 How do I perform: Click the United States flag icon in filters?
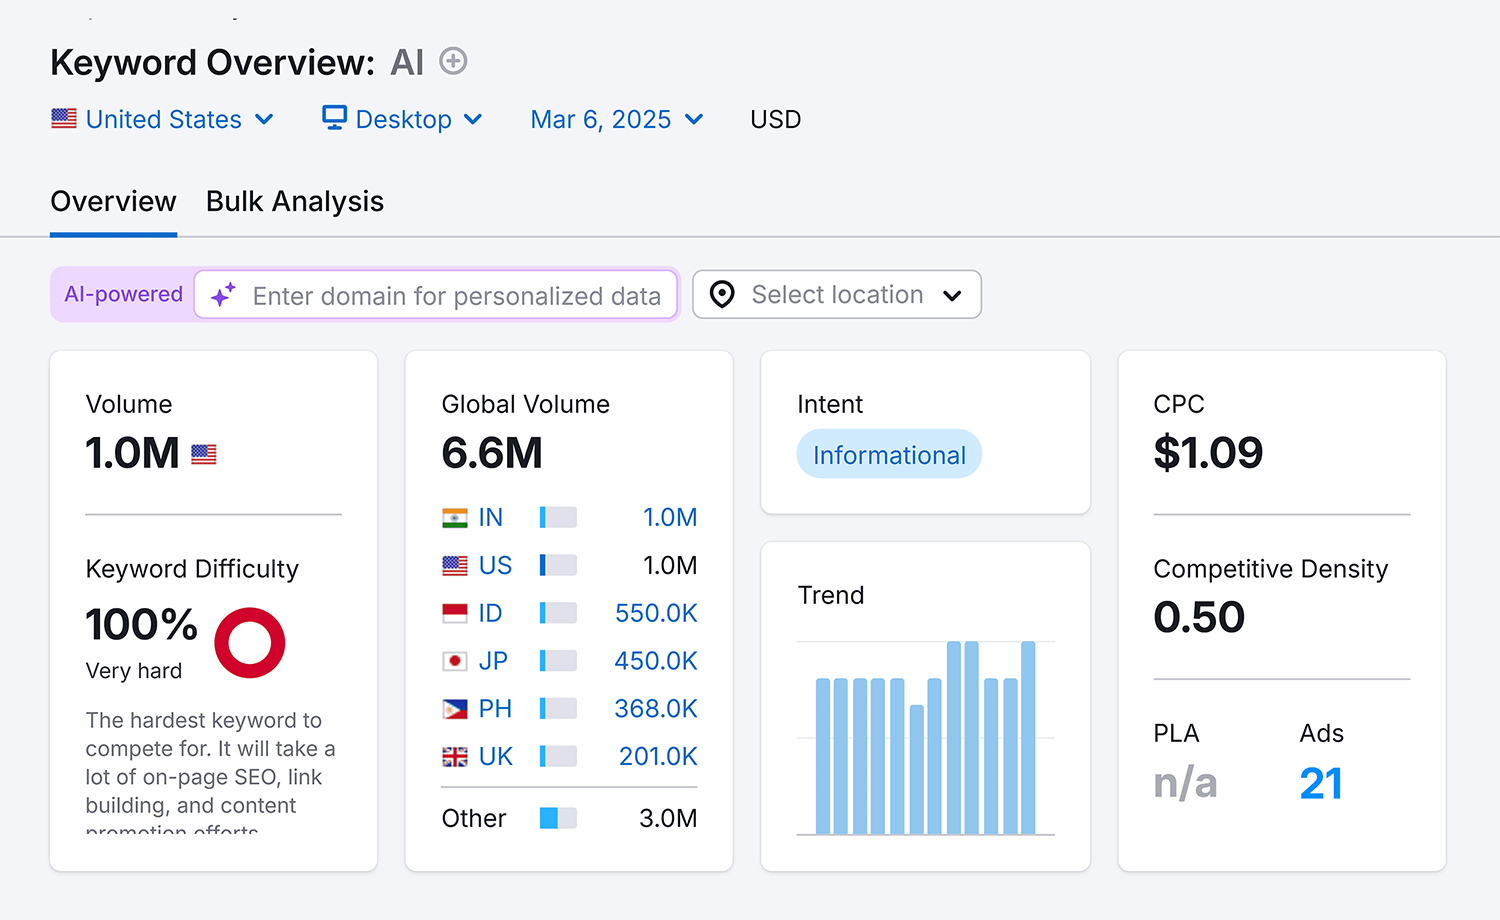(64, 119)
